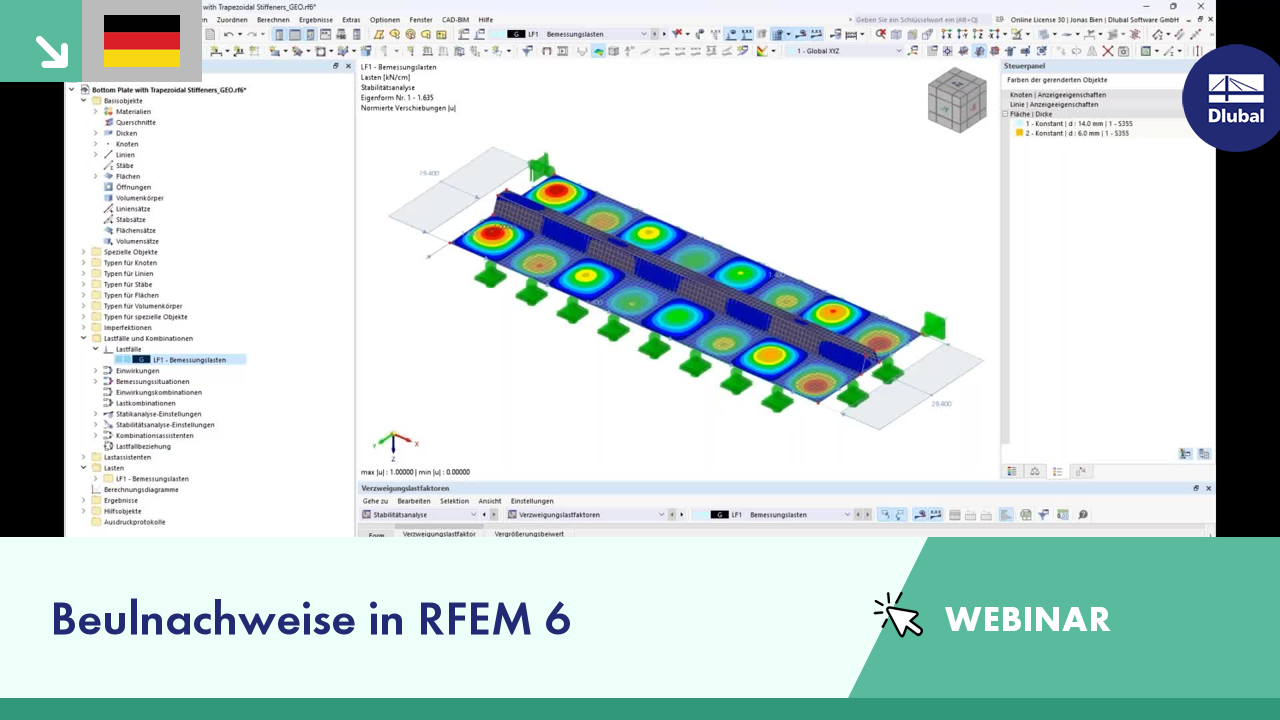Collapse the Lastfälle und Kombinationen tree node

click(x=84, y=338)
